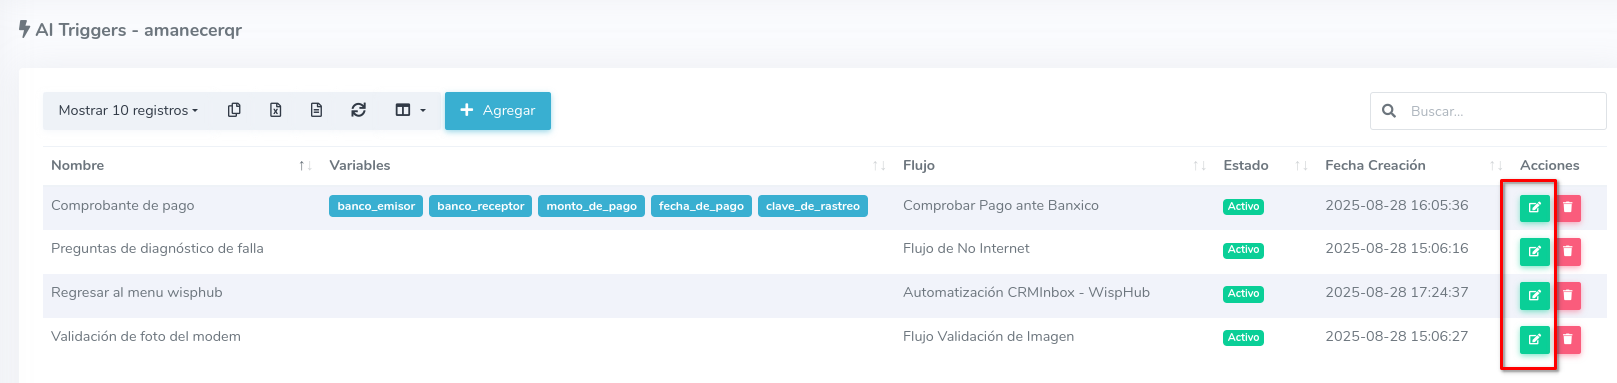
Task: Click date '2025-08-28 15:06:27'
Action: tap(1397, 336)
